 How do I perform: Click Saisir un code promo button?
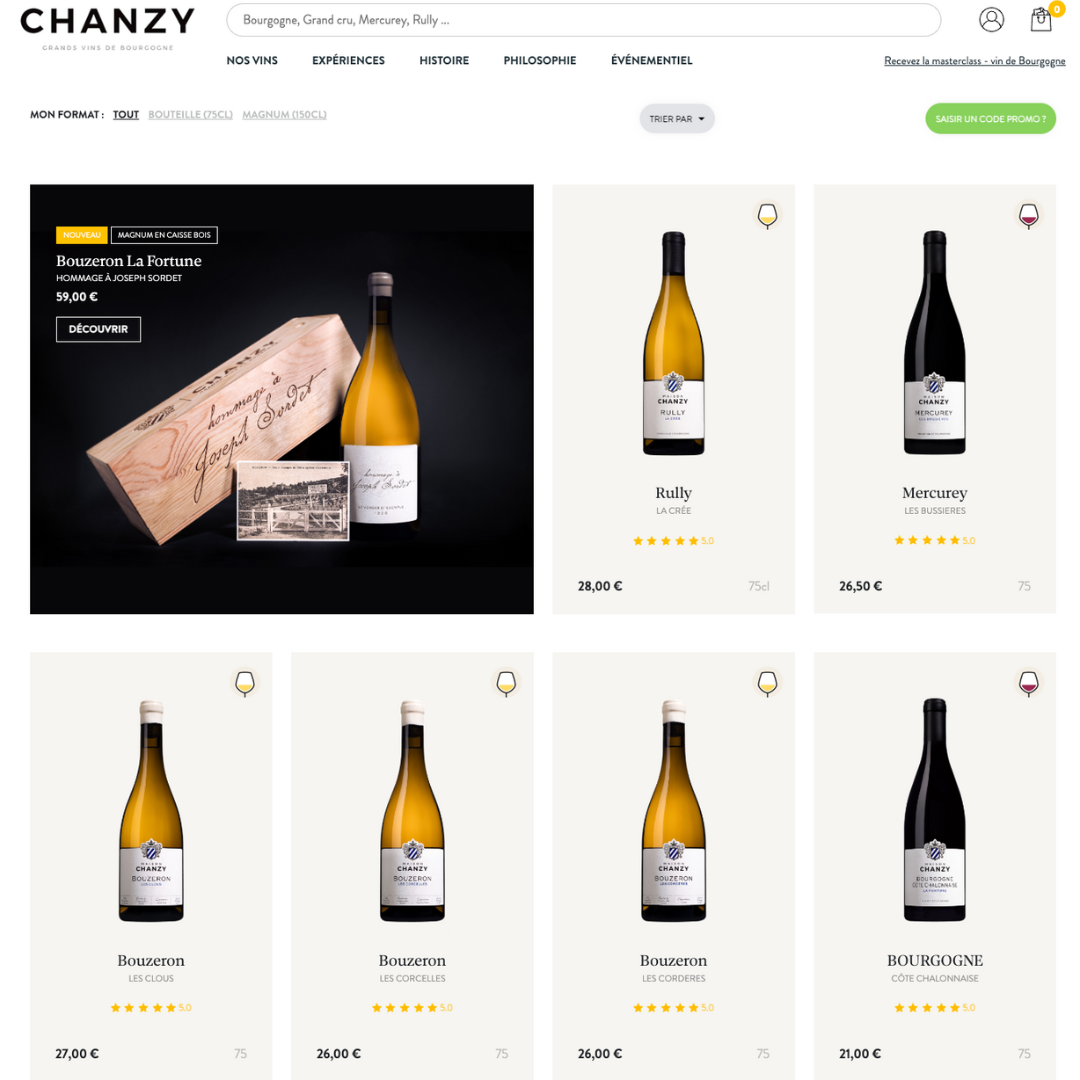click(x=990, y=118)
